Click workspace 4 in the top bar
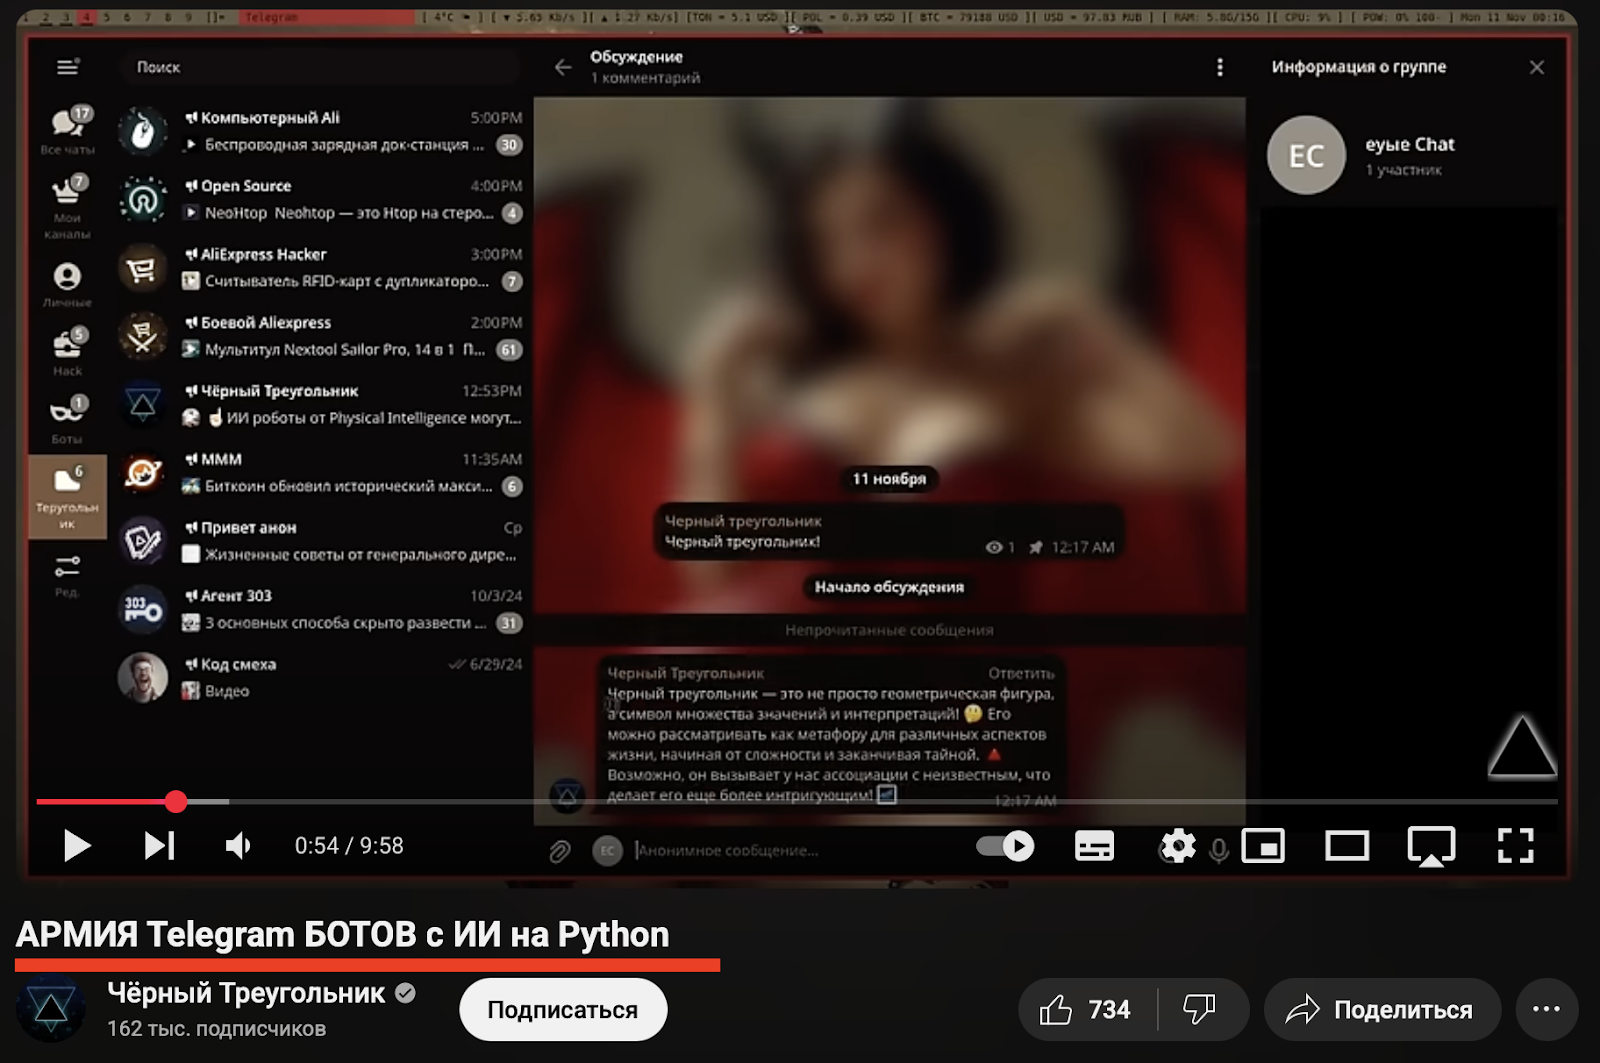 [x=87, y=17]
